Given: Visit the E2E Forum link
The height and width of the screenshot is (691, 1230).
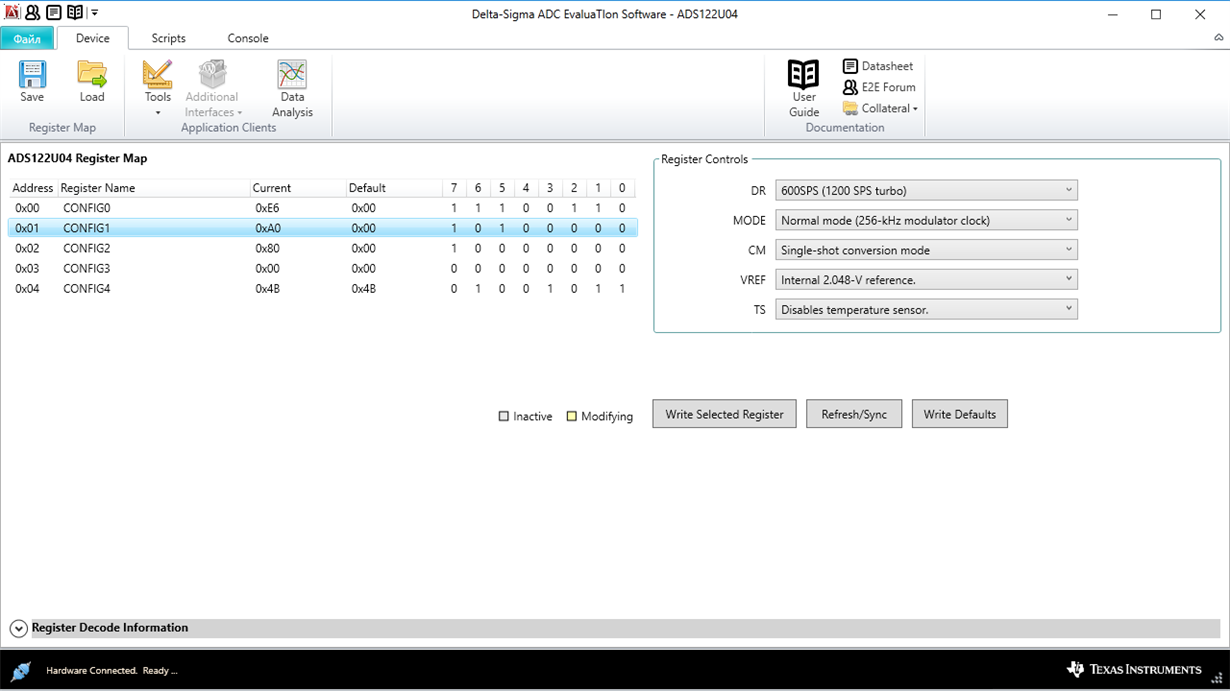Looking at the screenshot, I should (879, 87).
